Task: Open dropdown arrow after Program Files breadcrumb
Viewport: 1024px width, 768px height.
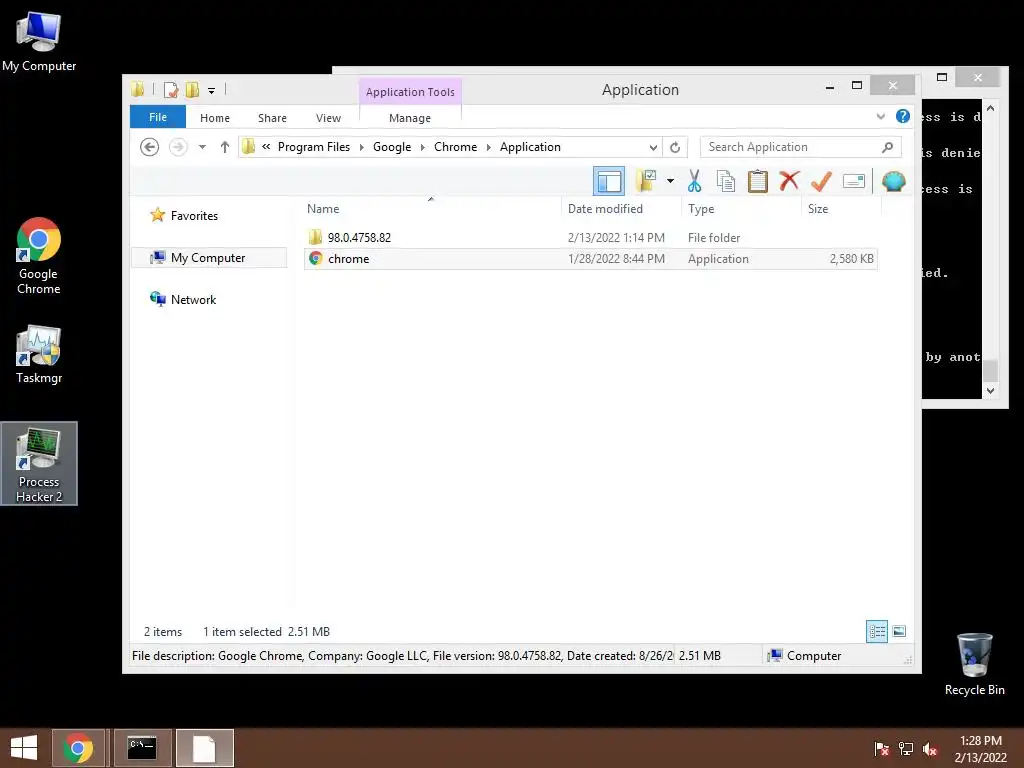Action: point(362,147)
